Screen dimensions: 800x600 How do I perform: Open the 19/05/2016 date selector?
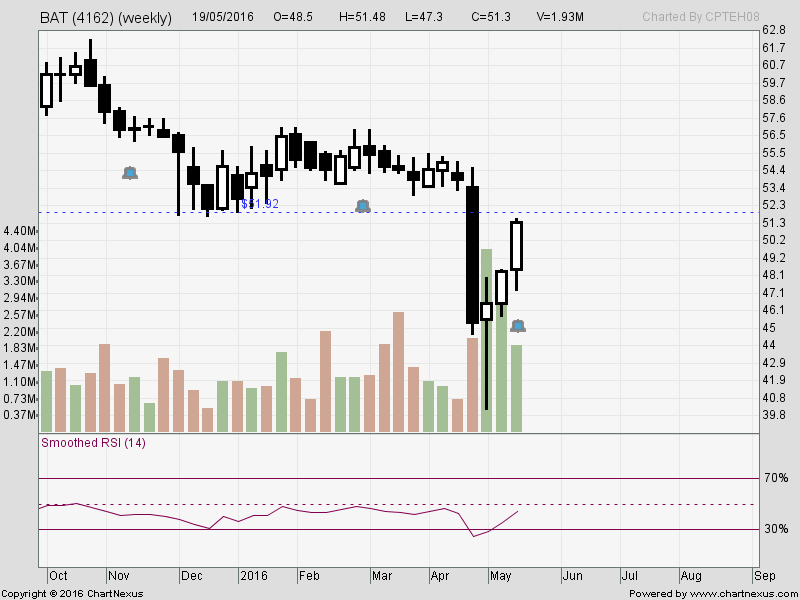click(224, 17)
